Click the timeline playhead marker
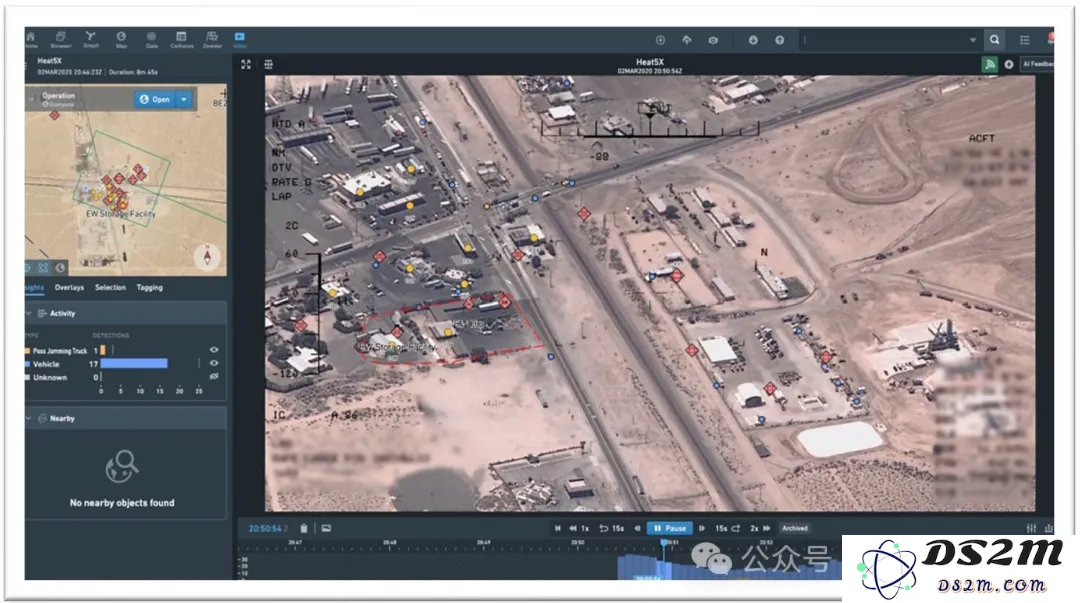Image resolution: width=1080 pixels, height=603 pixels. [663, 543]
